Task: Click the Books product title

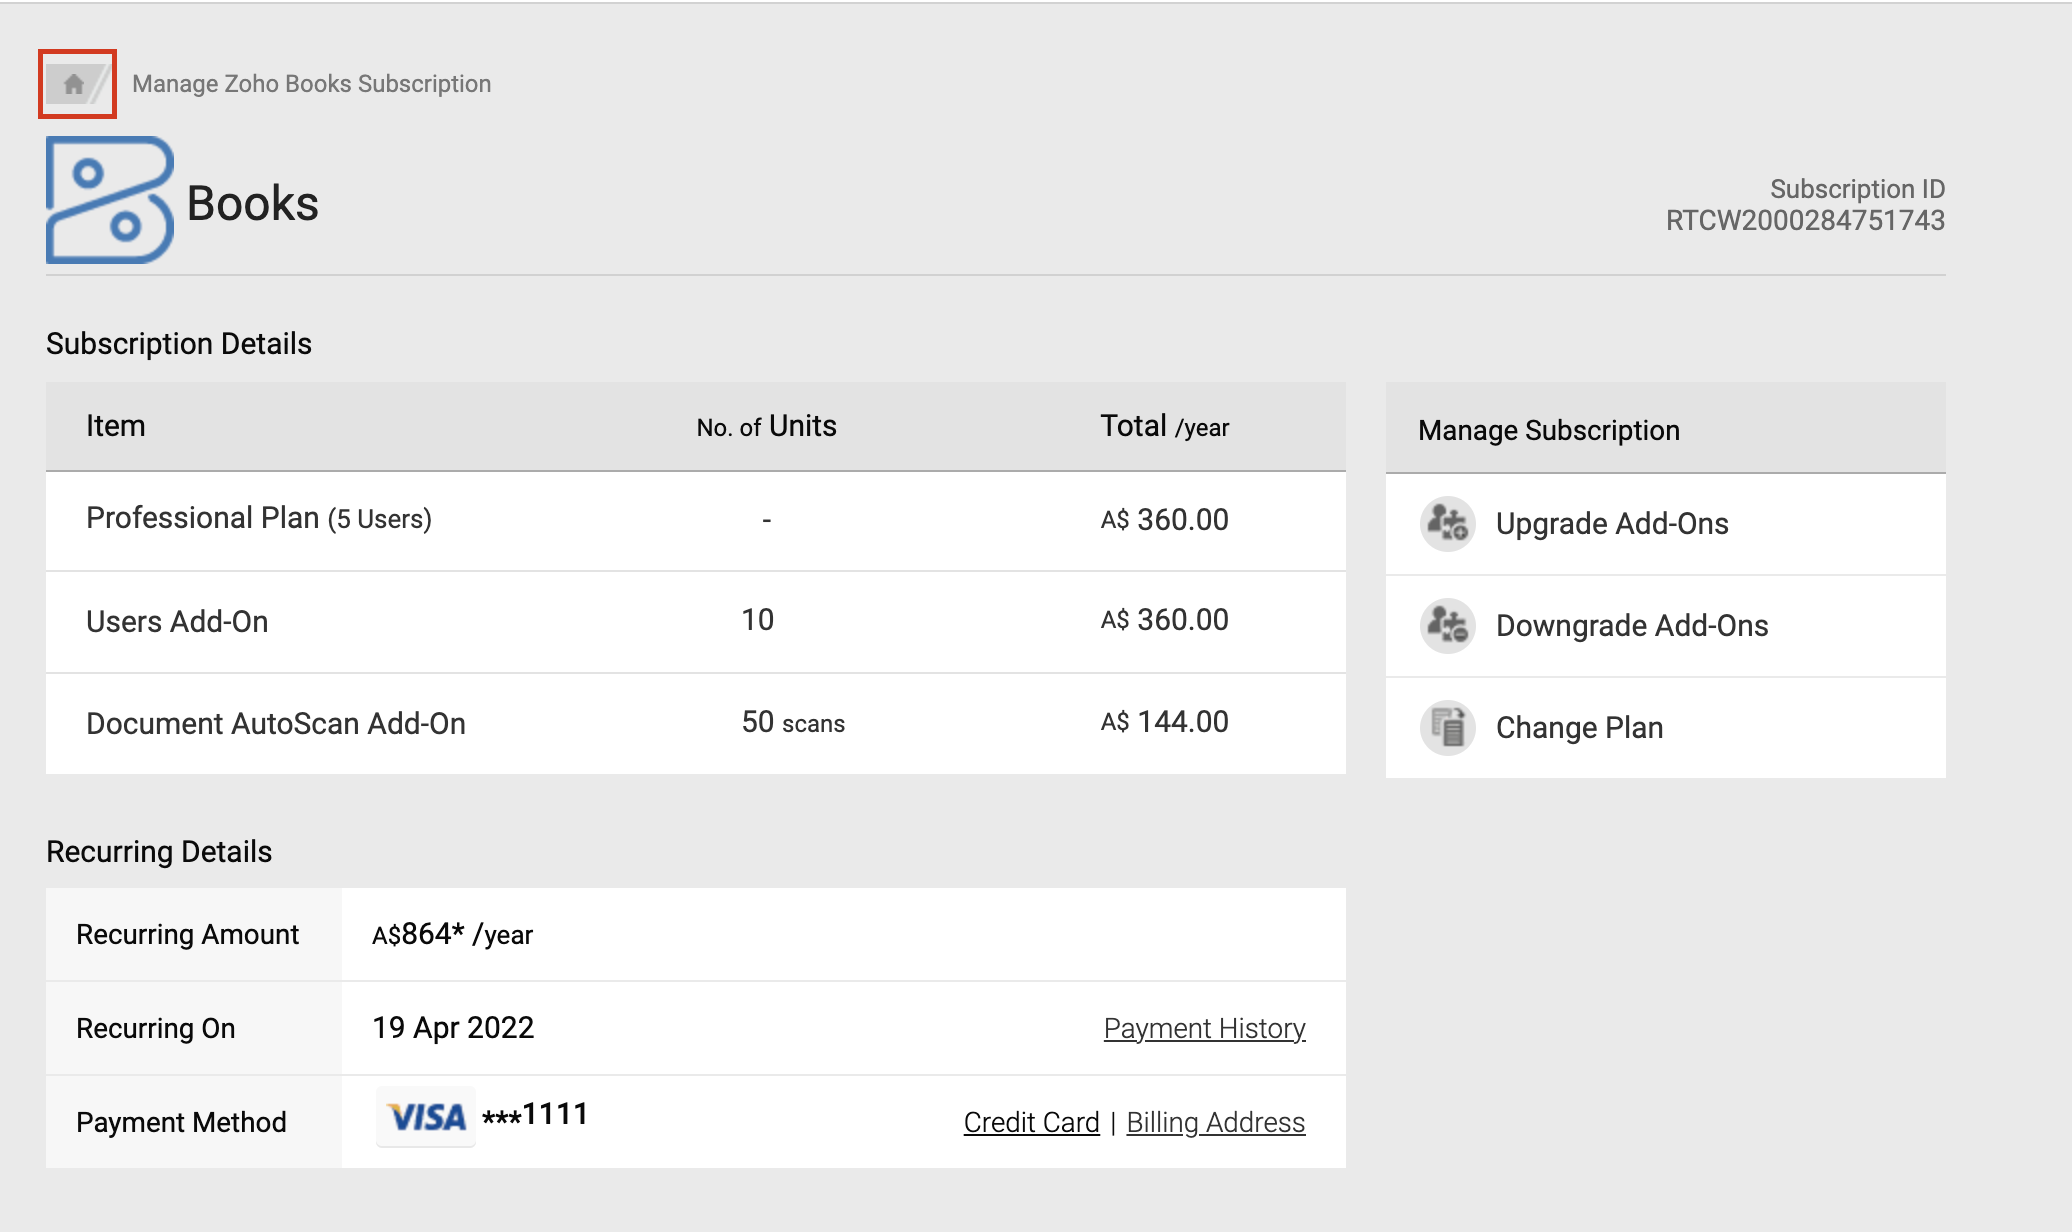Action: click(x=252, y=204)
